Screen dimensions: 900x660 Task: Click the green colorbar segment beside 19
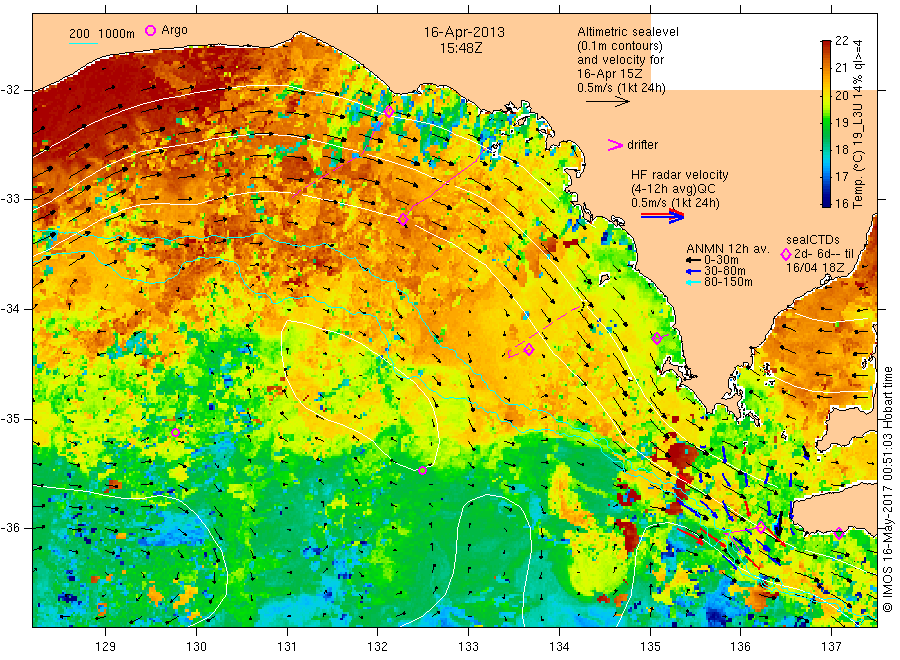(x=826, y=122)
